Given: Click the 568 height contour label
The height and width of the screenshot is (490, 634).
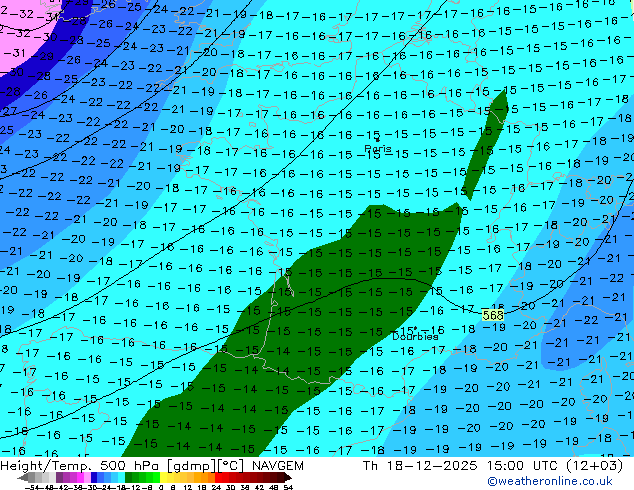Looking at the screenshot, I should 493,315.
